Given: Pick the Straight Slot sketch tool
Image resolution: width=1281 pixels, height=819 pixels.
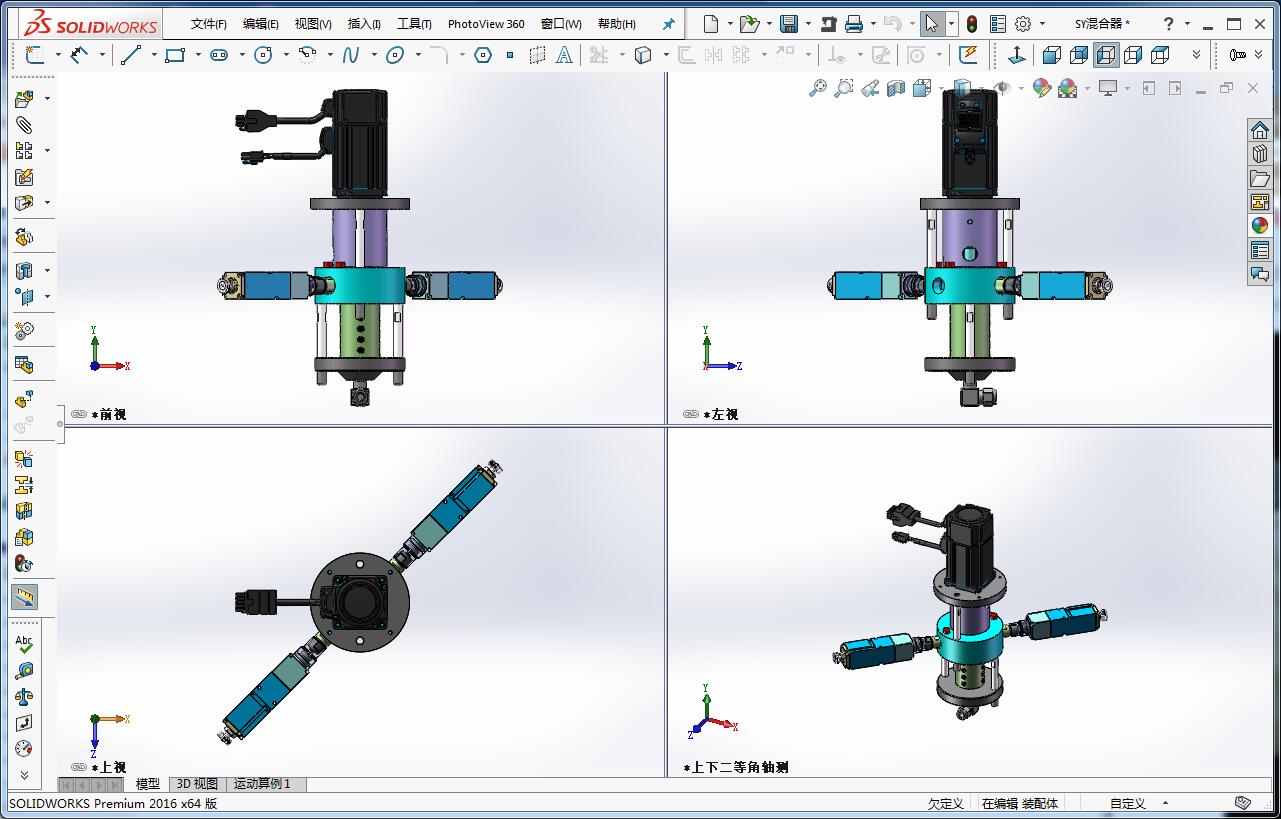Looking at the screenshot, I should 219,55.
